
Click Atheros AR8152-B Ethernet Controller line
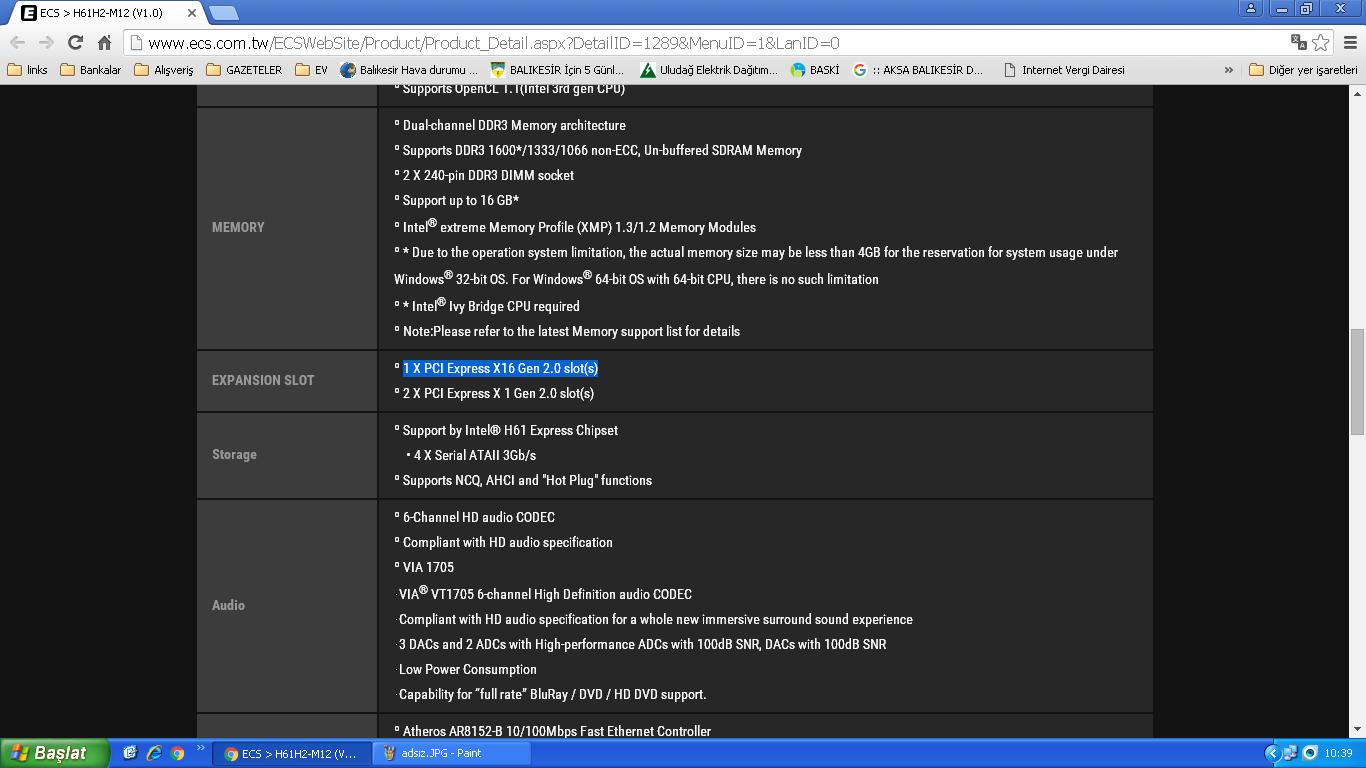click(556, 731)
